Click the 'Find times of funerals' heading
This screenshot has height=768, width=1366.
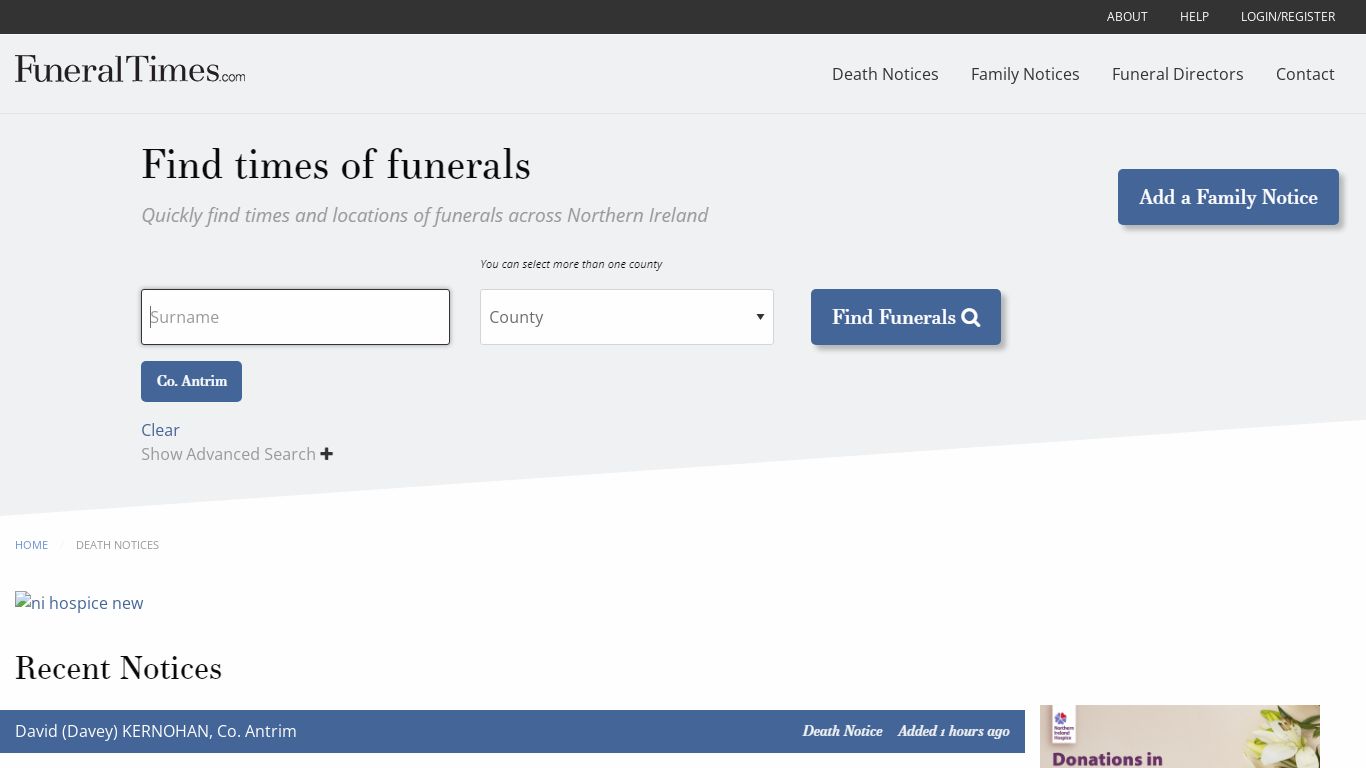point(336,165)
